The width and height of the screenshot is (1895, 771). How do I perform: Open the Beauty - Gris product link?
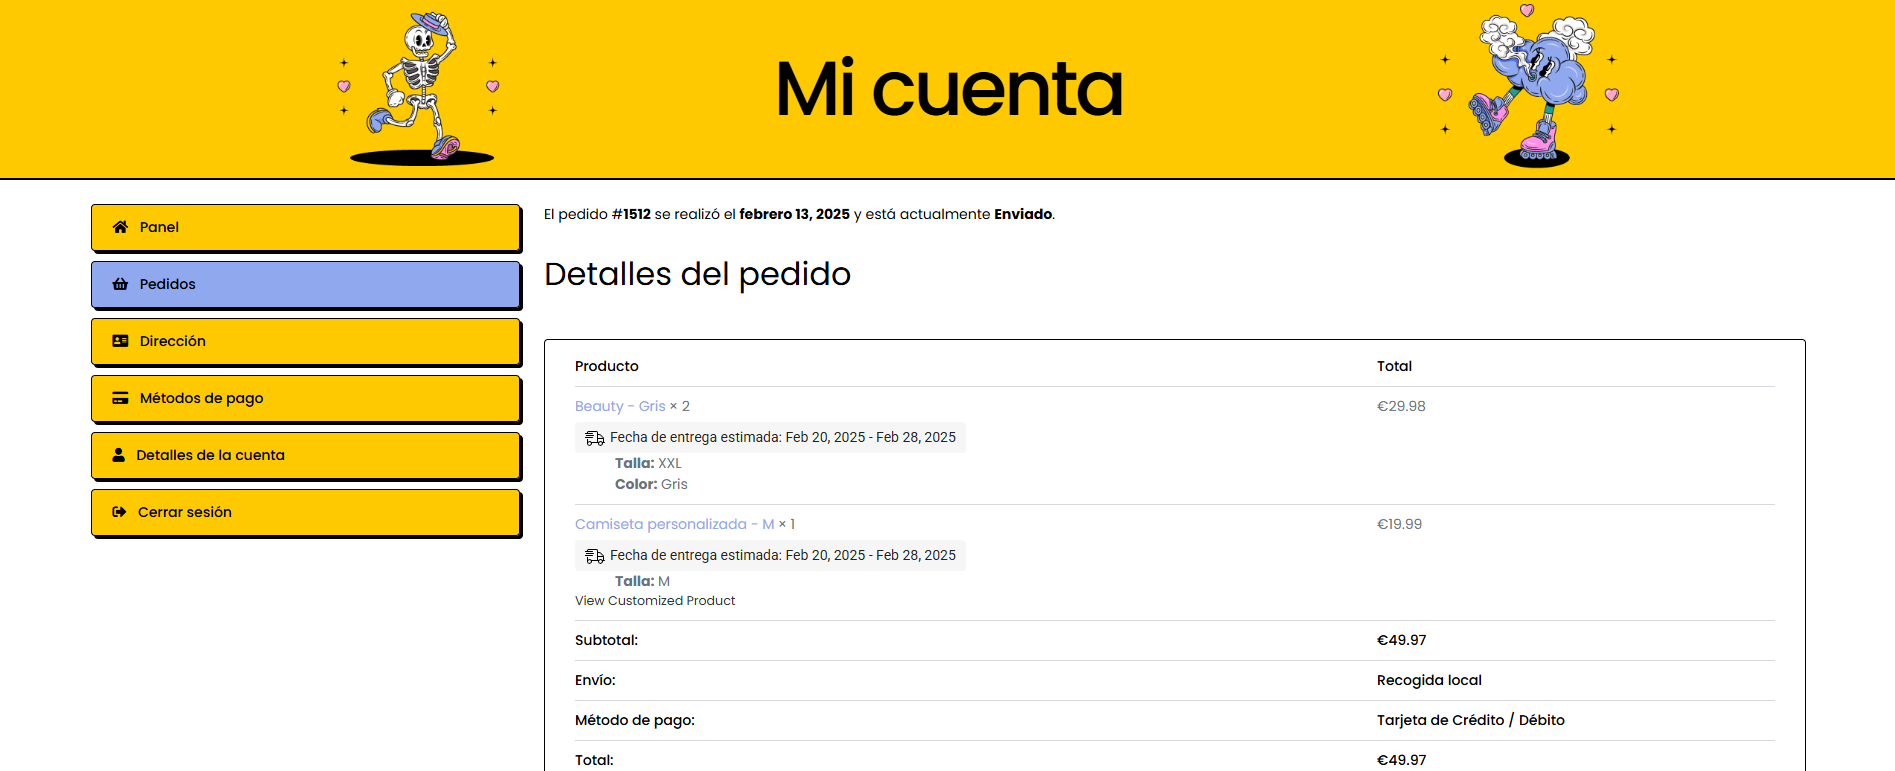[620, 406]
